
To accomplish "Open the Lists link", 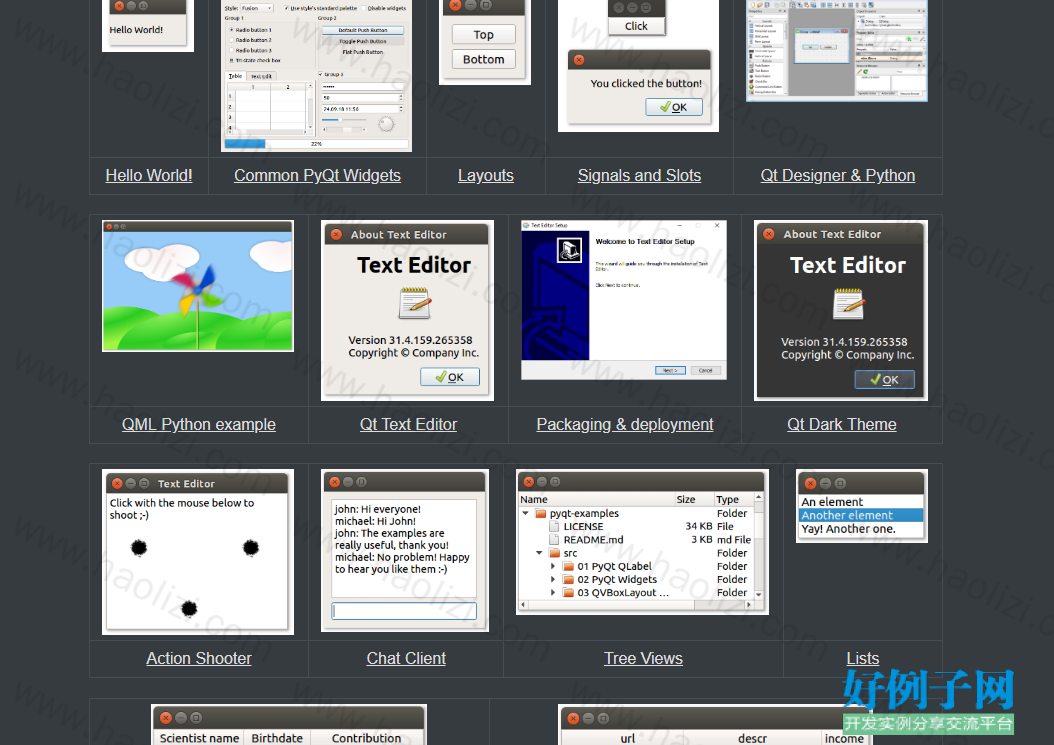I will click(x=862, y=658).
